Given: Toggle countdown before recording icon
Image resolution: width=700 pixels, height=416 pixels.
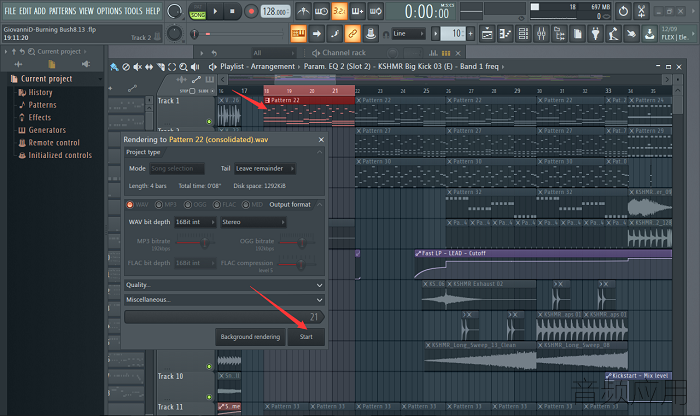Looking at the screenshot, I should (x=339, y=11).
